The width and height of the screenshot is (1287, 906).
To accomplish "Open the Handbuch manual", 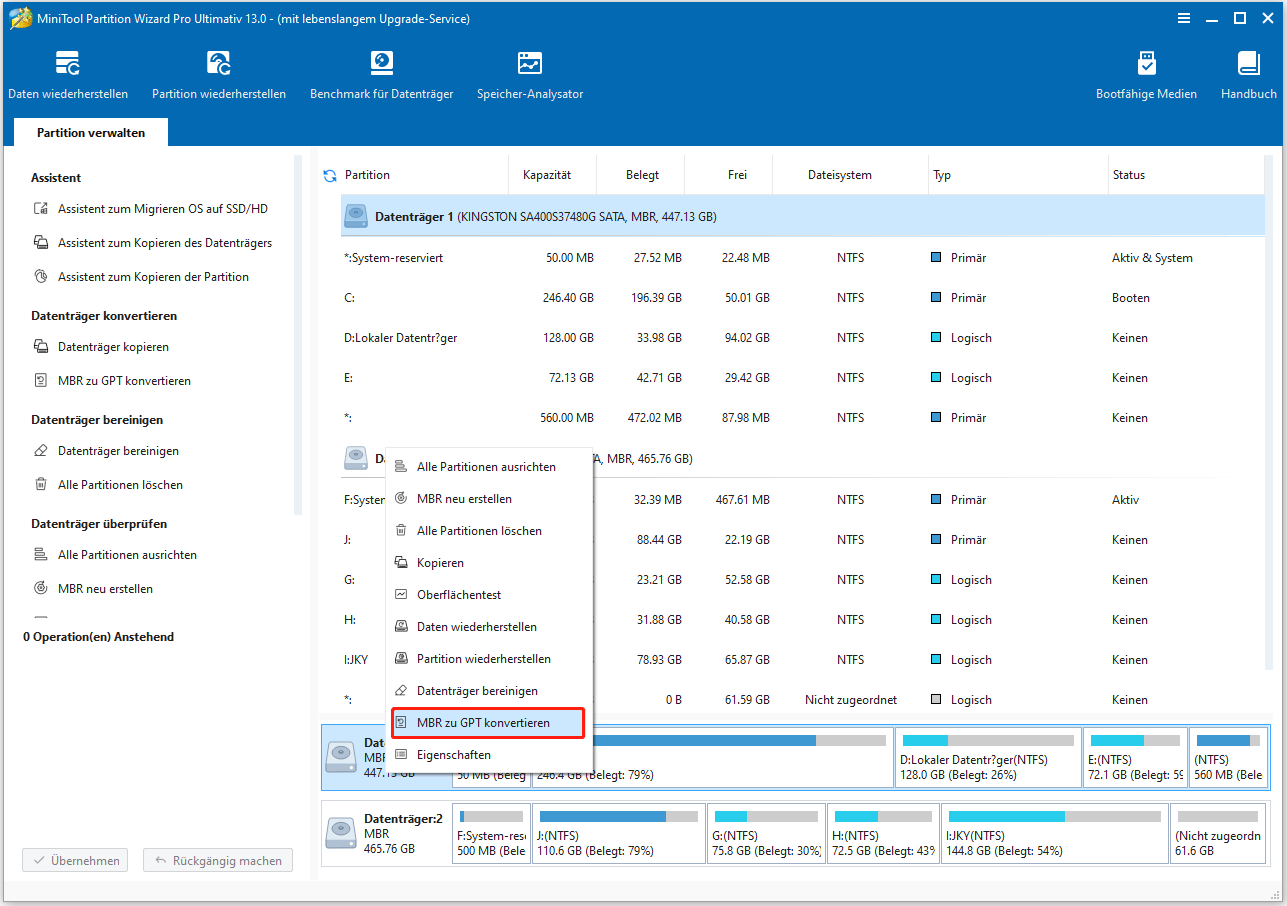I will pos(1248,75).
